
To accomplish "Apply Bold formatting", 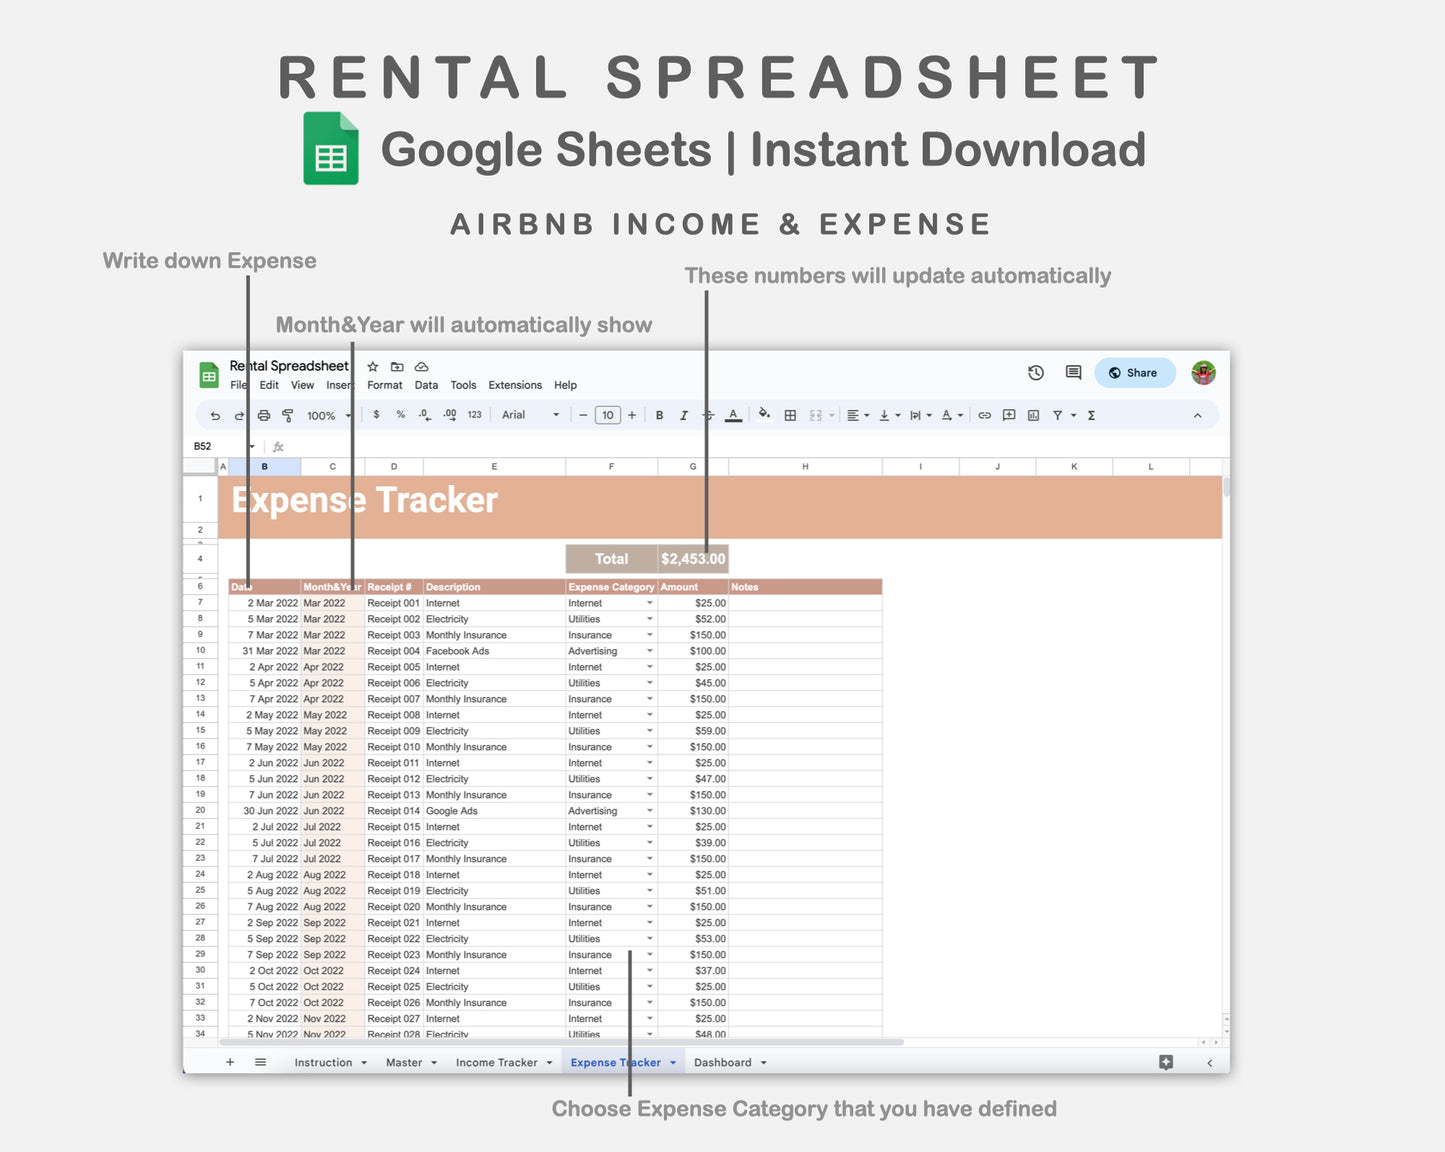I will pyautogui.click(x=659, y=414).
